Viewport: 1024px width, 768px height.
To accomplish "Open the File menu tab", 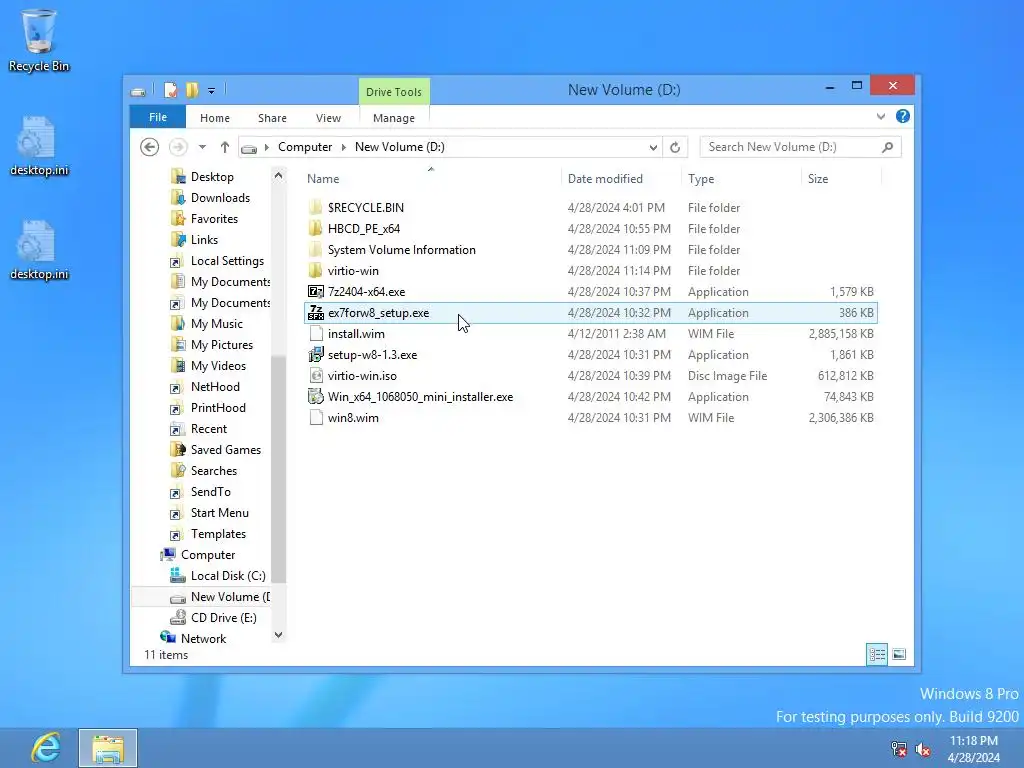I will pyautogui.click(x=158, y=117).
